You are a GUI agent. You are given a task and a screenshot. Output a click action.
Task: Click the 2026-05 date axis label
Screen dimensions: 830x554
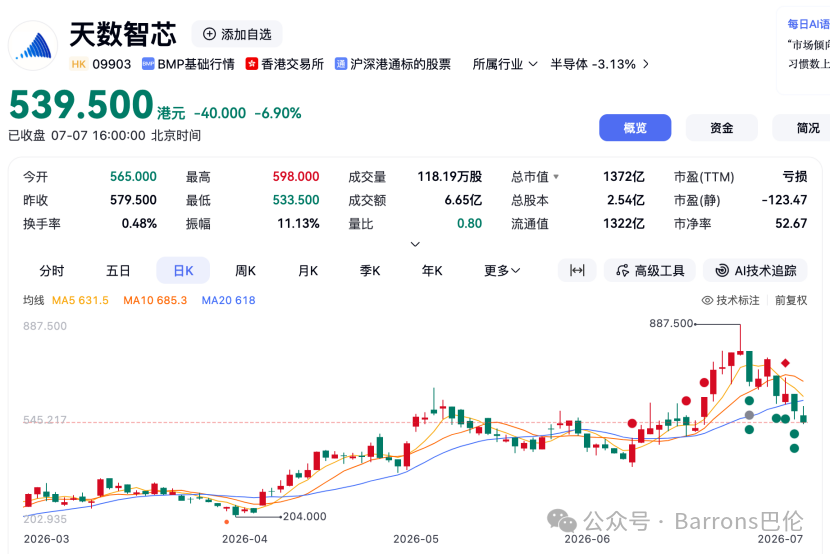click(x=416, y=539)
